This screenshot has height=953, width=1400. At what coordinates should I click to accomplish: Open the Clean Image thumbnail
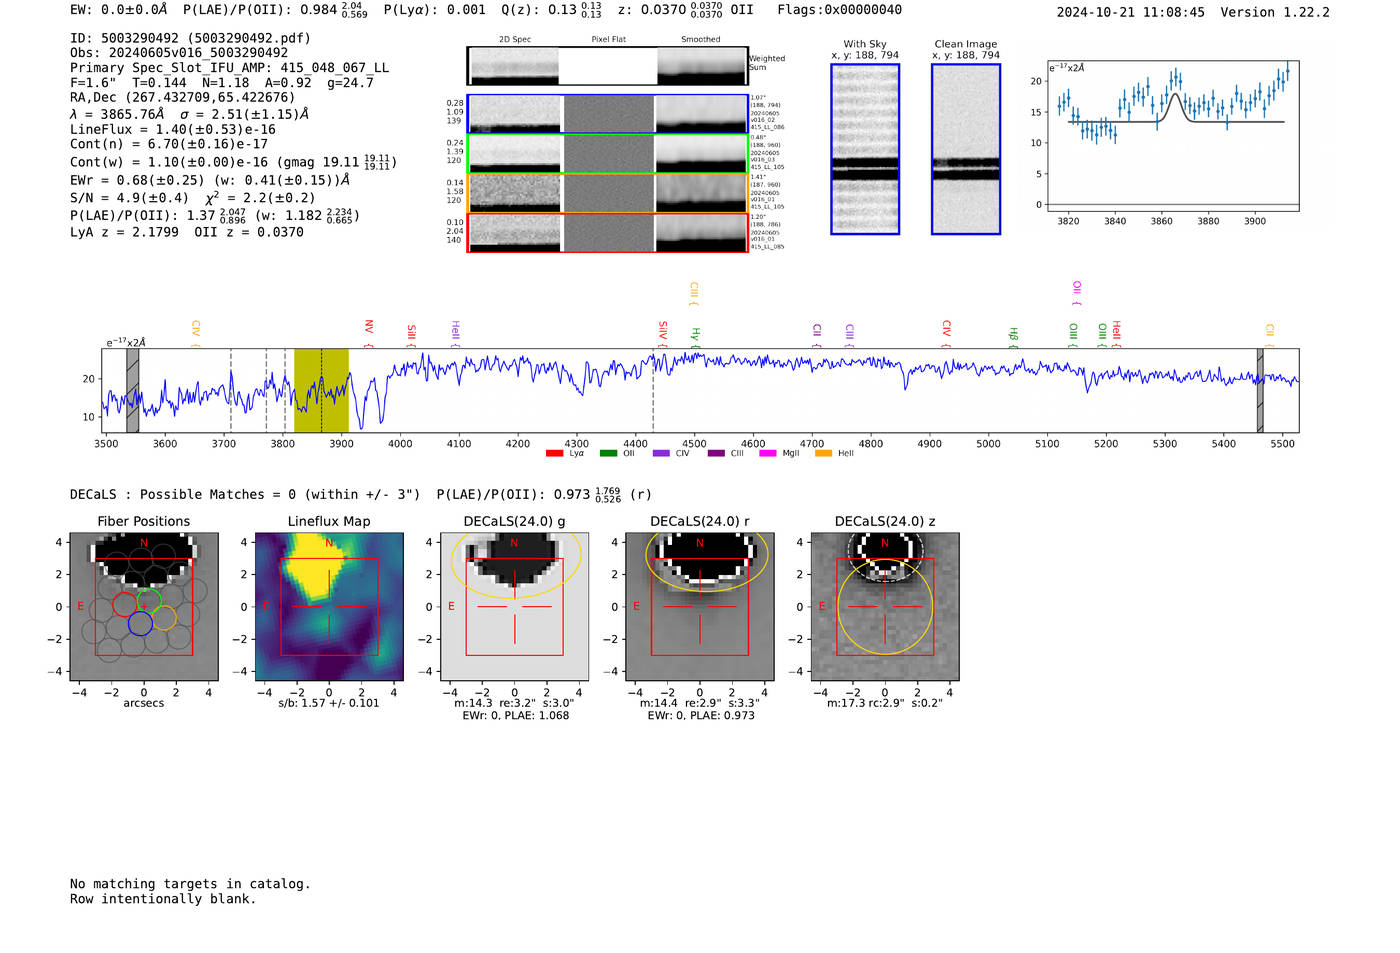tap(966, 149)
